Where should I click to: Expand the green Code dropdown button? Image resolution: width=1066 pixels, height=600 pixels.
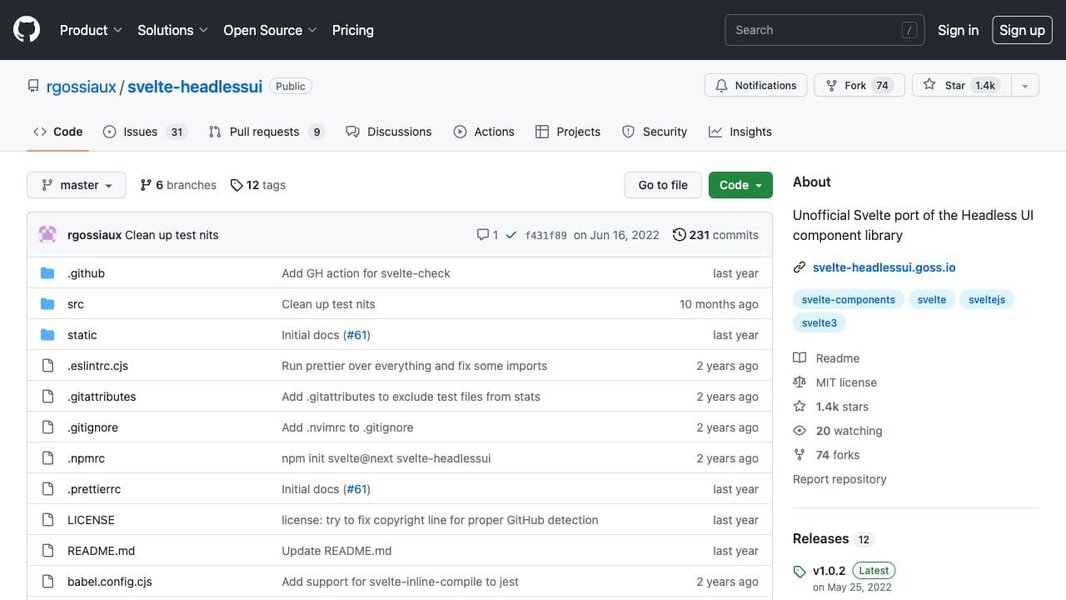point(740,185)
